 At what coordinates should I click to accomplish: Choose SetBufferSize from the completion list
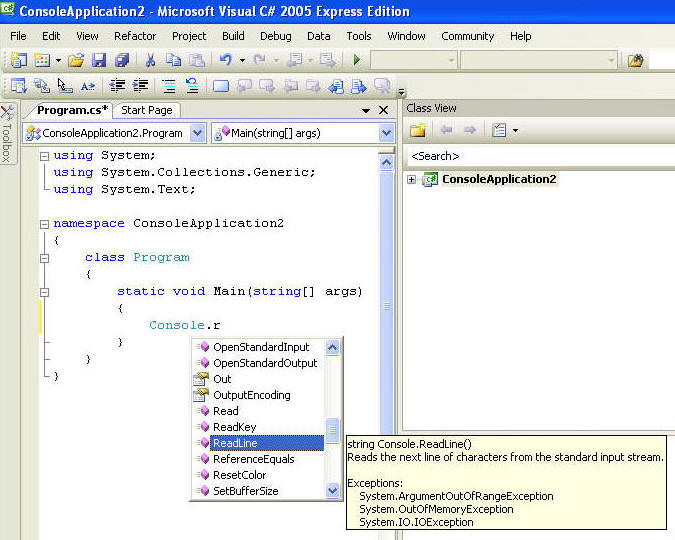[245, 491]
